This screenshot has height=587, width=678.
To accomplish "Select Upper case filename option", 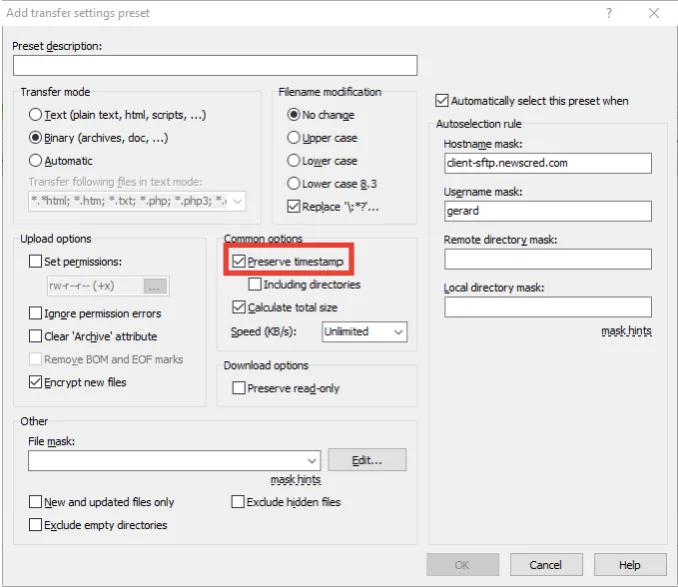I will click(x=293, y=137).
